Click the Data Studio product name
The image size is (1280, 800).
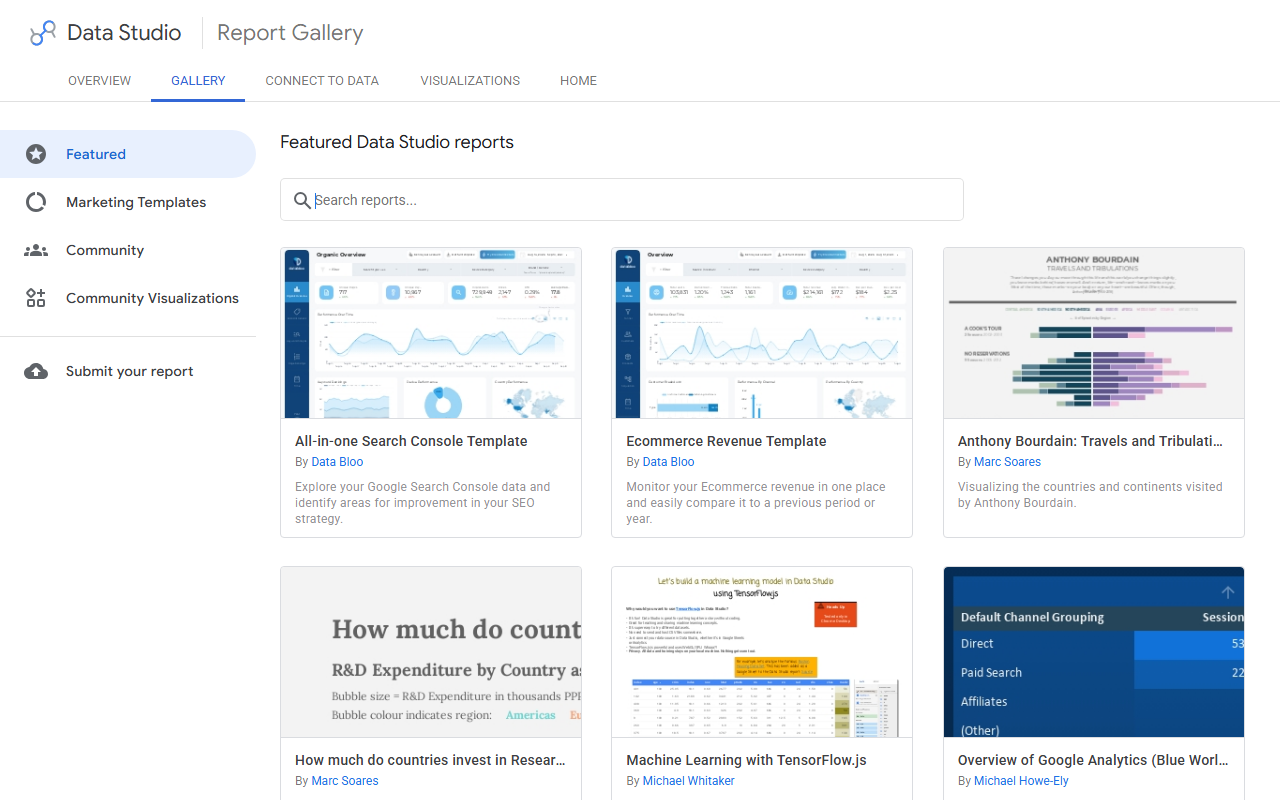pos(124,33)
